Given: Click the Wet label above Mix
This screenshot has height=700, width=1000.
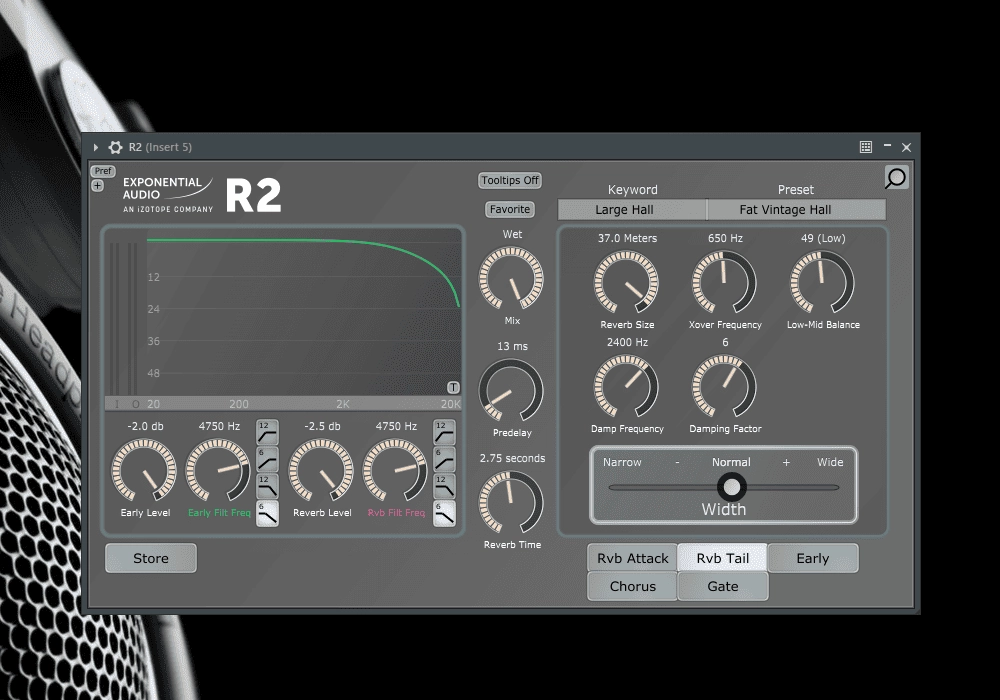Looking at the screenshot, I should (x=512, y=234).
